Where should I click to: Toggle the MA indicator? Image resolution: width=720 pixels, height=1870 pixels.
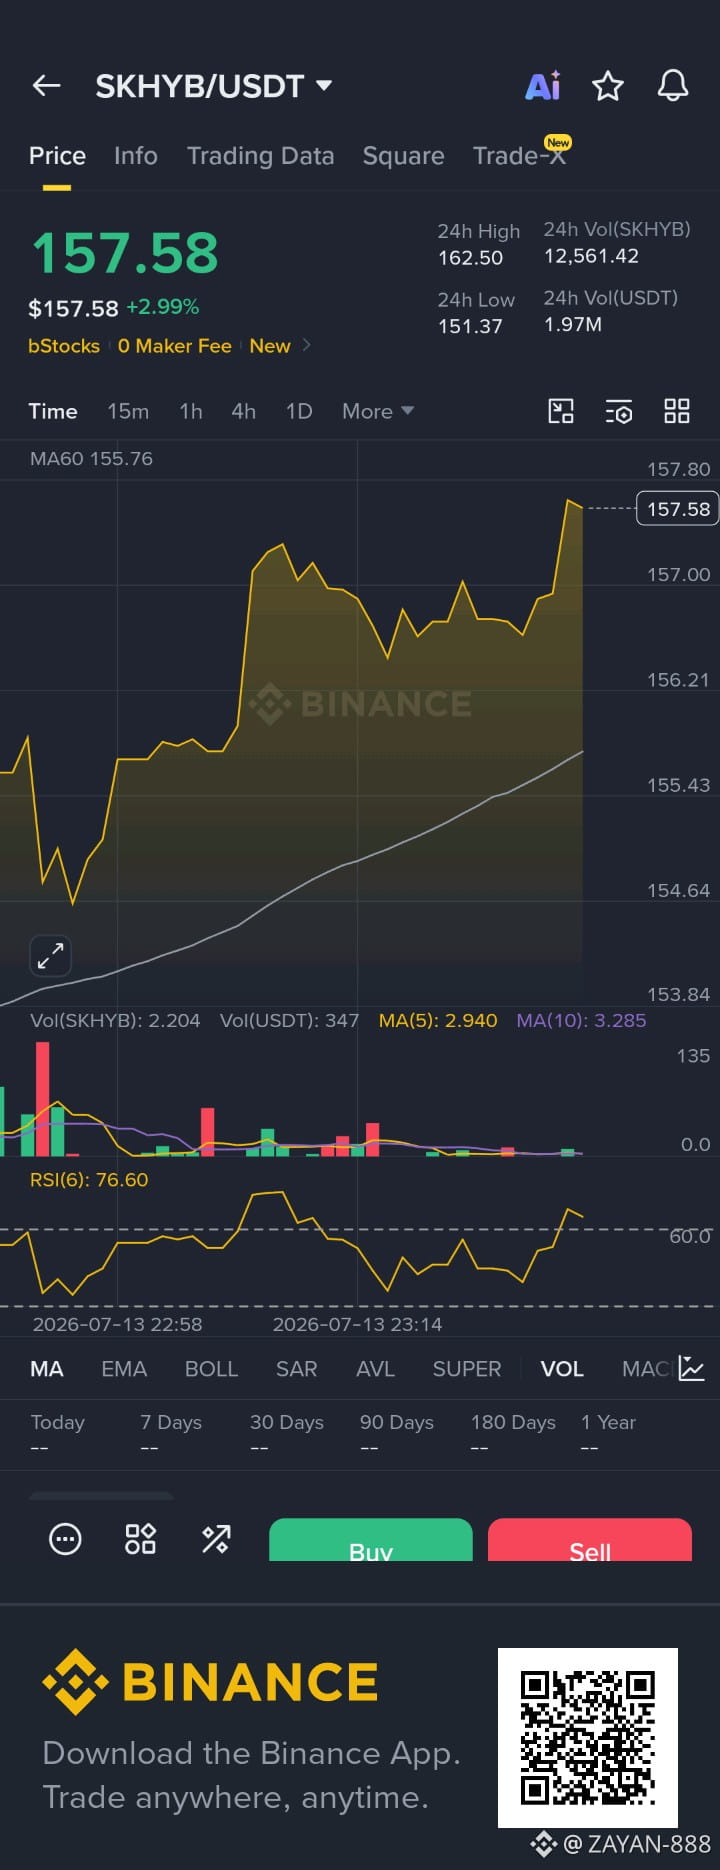pyautogui.click(x=47, y=1369)
